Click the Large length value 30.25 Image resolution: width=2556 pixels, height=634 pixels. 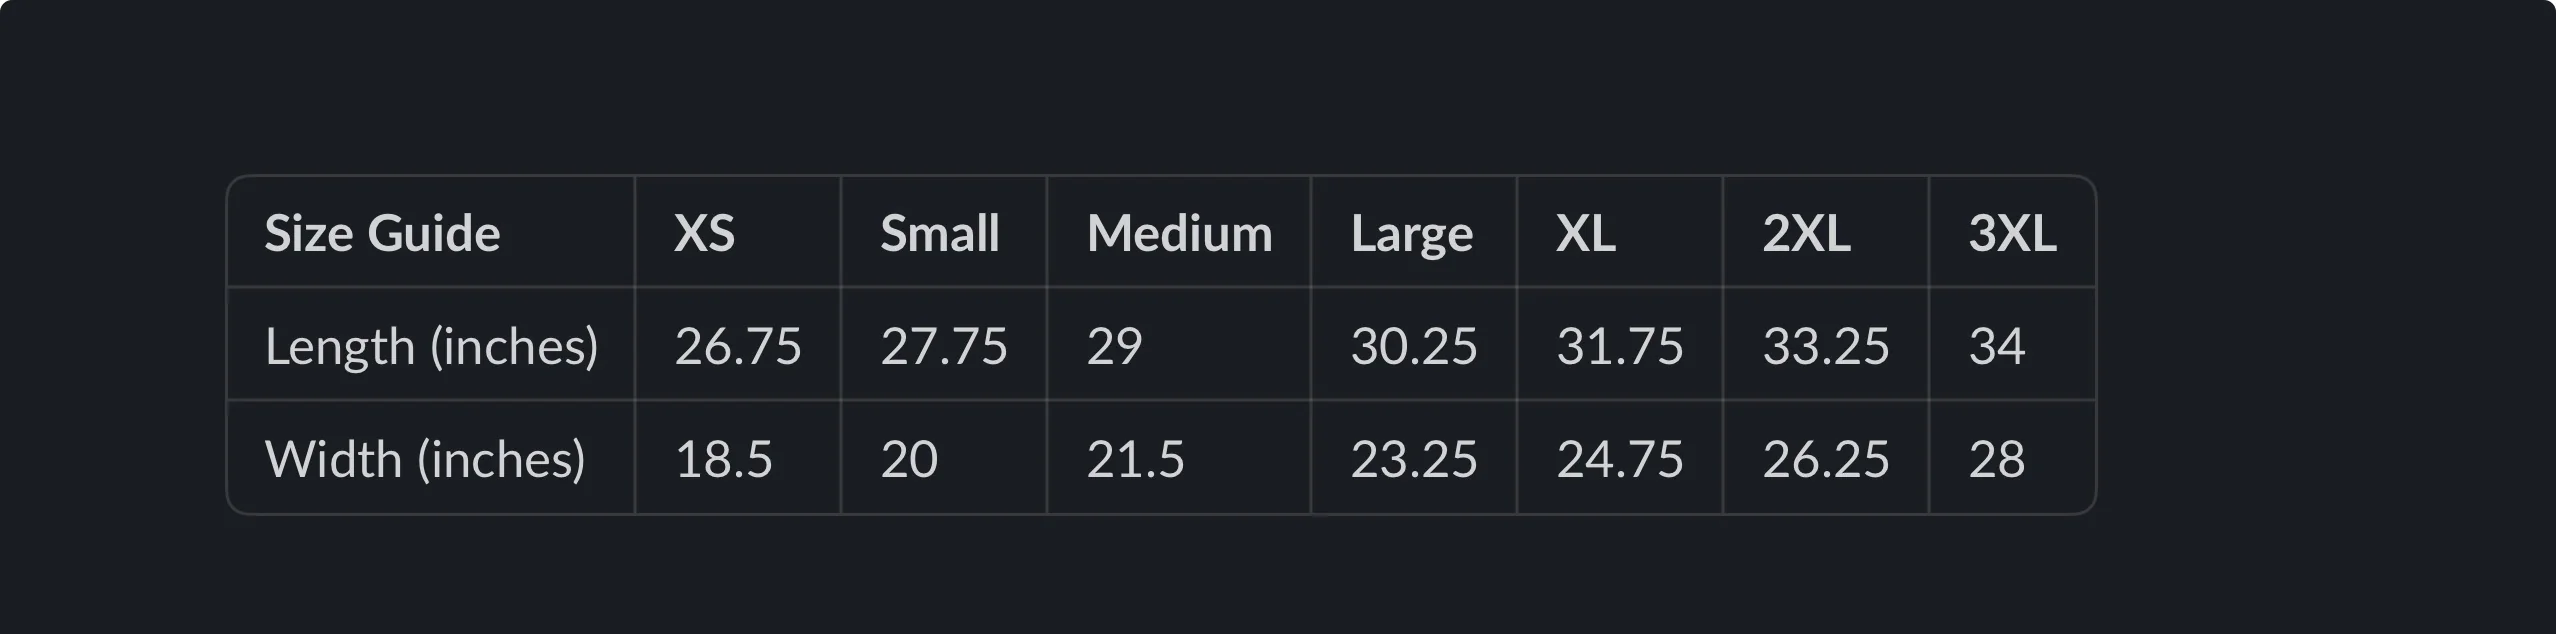[x=1414, y=345]
